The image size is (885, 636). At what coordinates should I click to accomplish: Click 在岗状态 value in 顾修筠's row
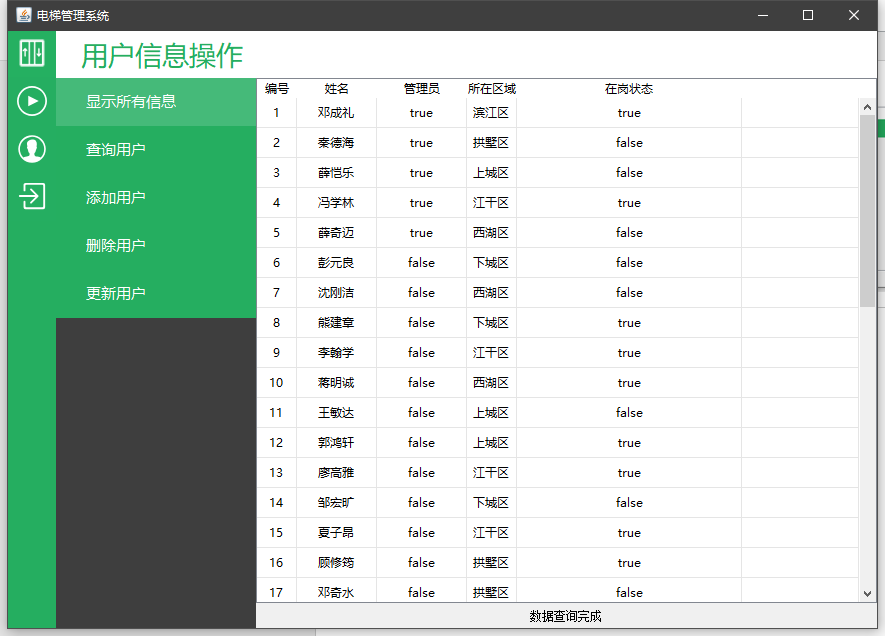tap(629, 563)
